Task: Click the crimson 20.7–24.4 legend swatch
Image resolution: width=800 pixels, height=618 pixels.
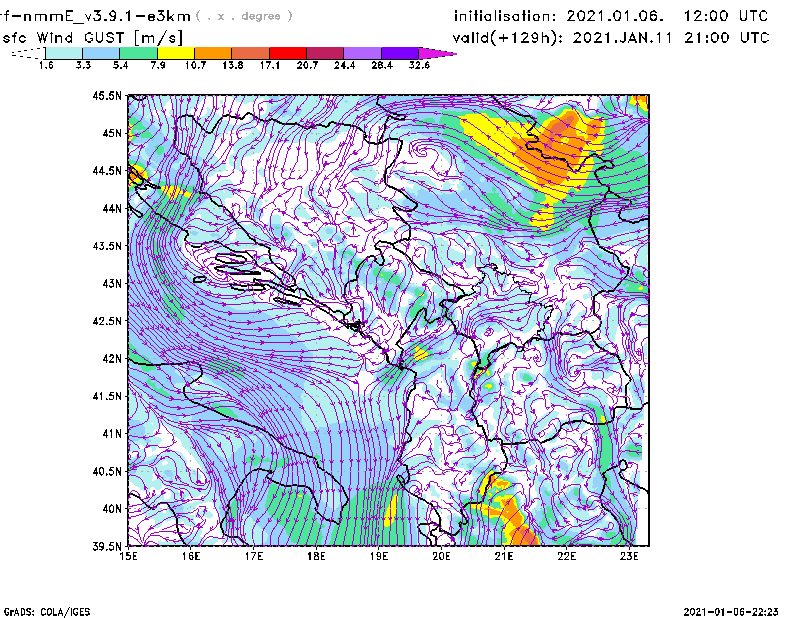Action: click(x=325, y=53)
